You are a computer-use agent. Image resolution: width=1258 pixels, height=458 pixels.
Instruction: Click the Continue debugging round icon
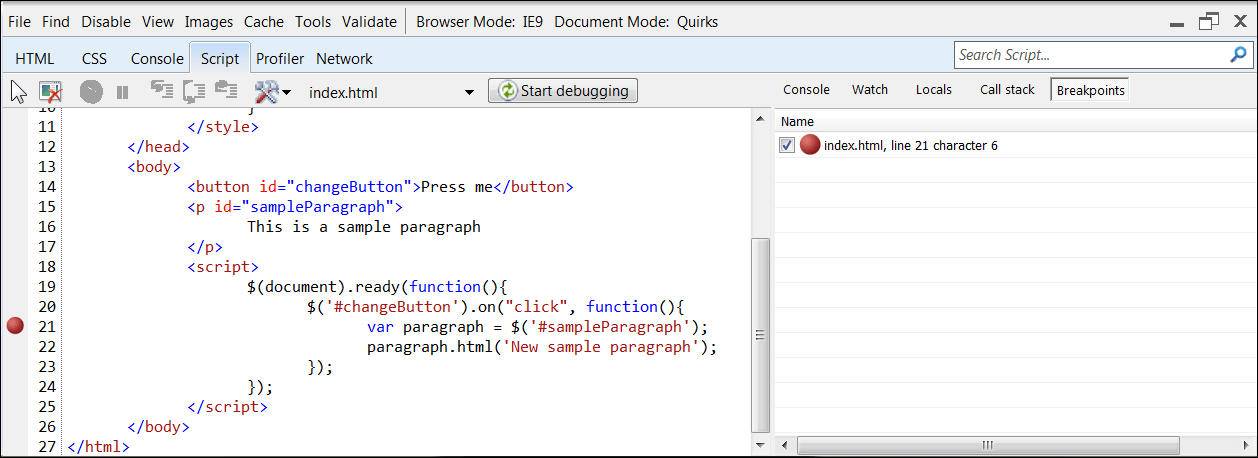(x=91, y=92)
